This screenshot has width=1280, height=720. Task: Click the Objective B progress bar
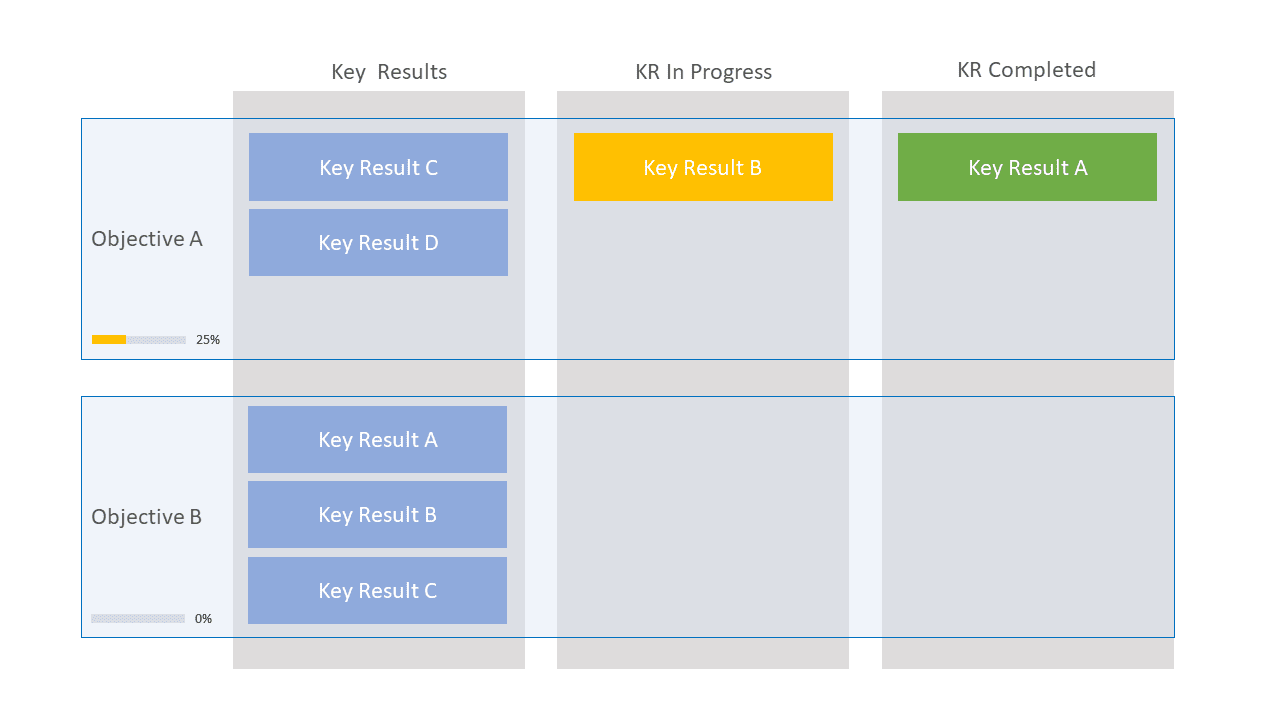[x=138, y=619]
